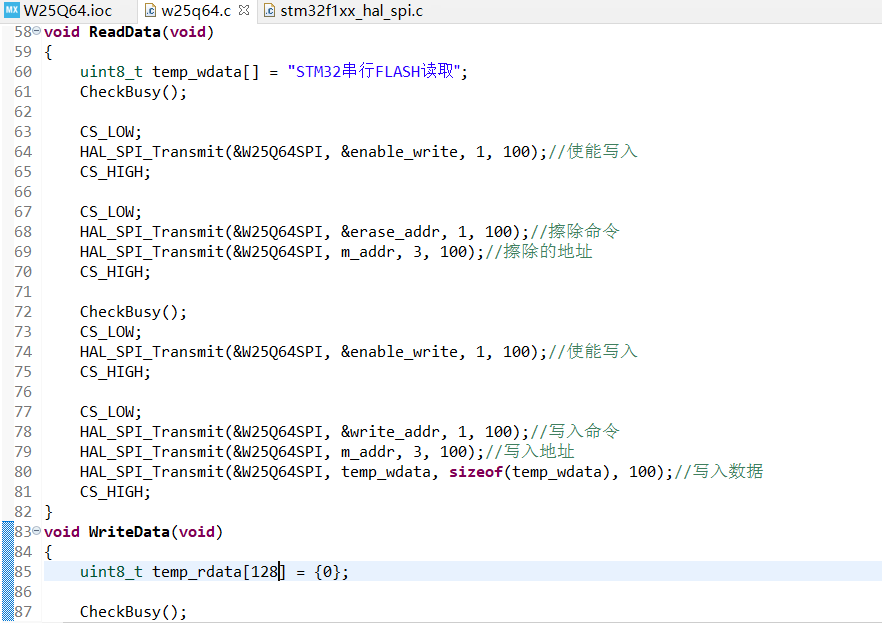Click CS_LOW on line 77
Image resolution: width=882 pixels, height=623 pixels.
[x=107, y=412]
